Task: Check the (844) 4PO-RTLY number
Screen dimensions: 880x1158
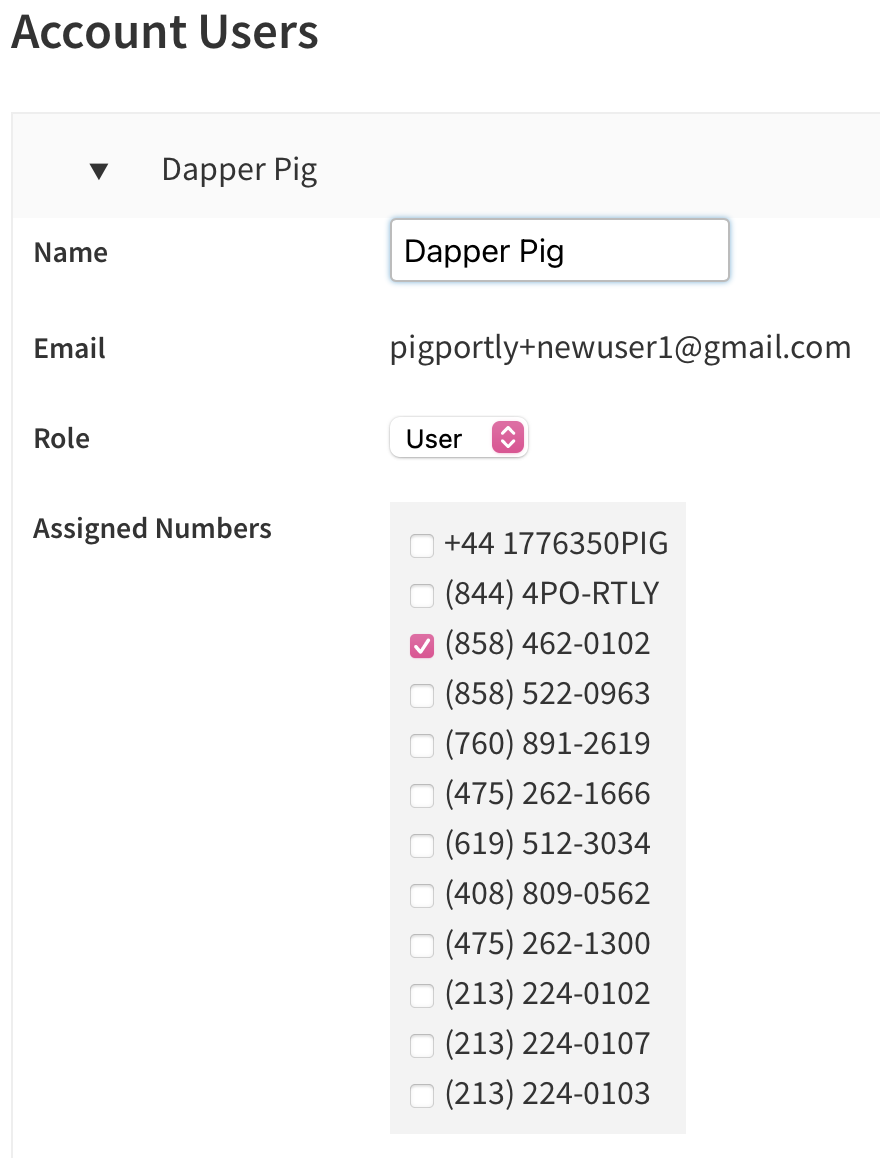Action: (x=422, y=596)
